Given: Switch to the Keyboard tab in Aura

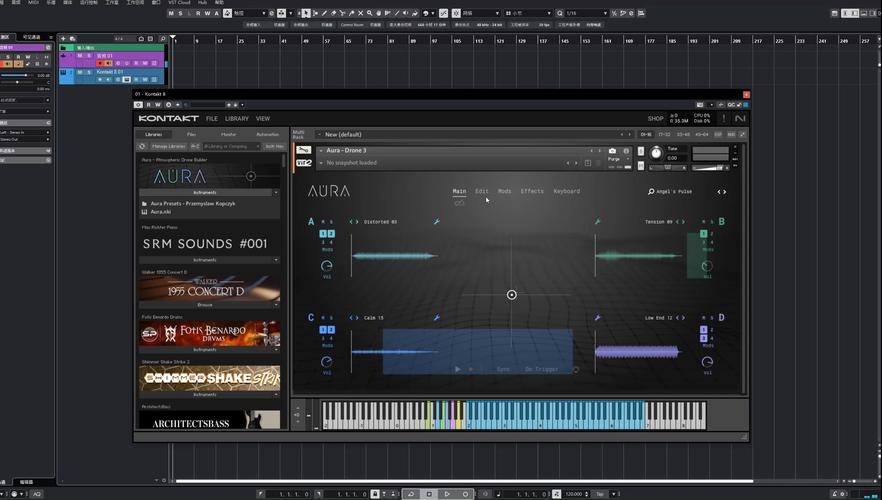Looking at the screenshot, I should pos(566,191).
